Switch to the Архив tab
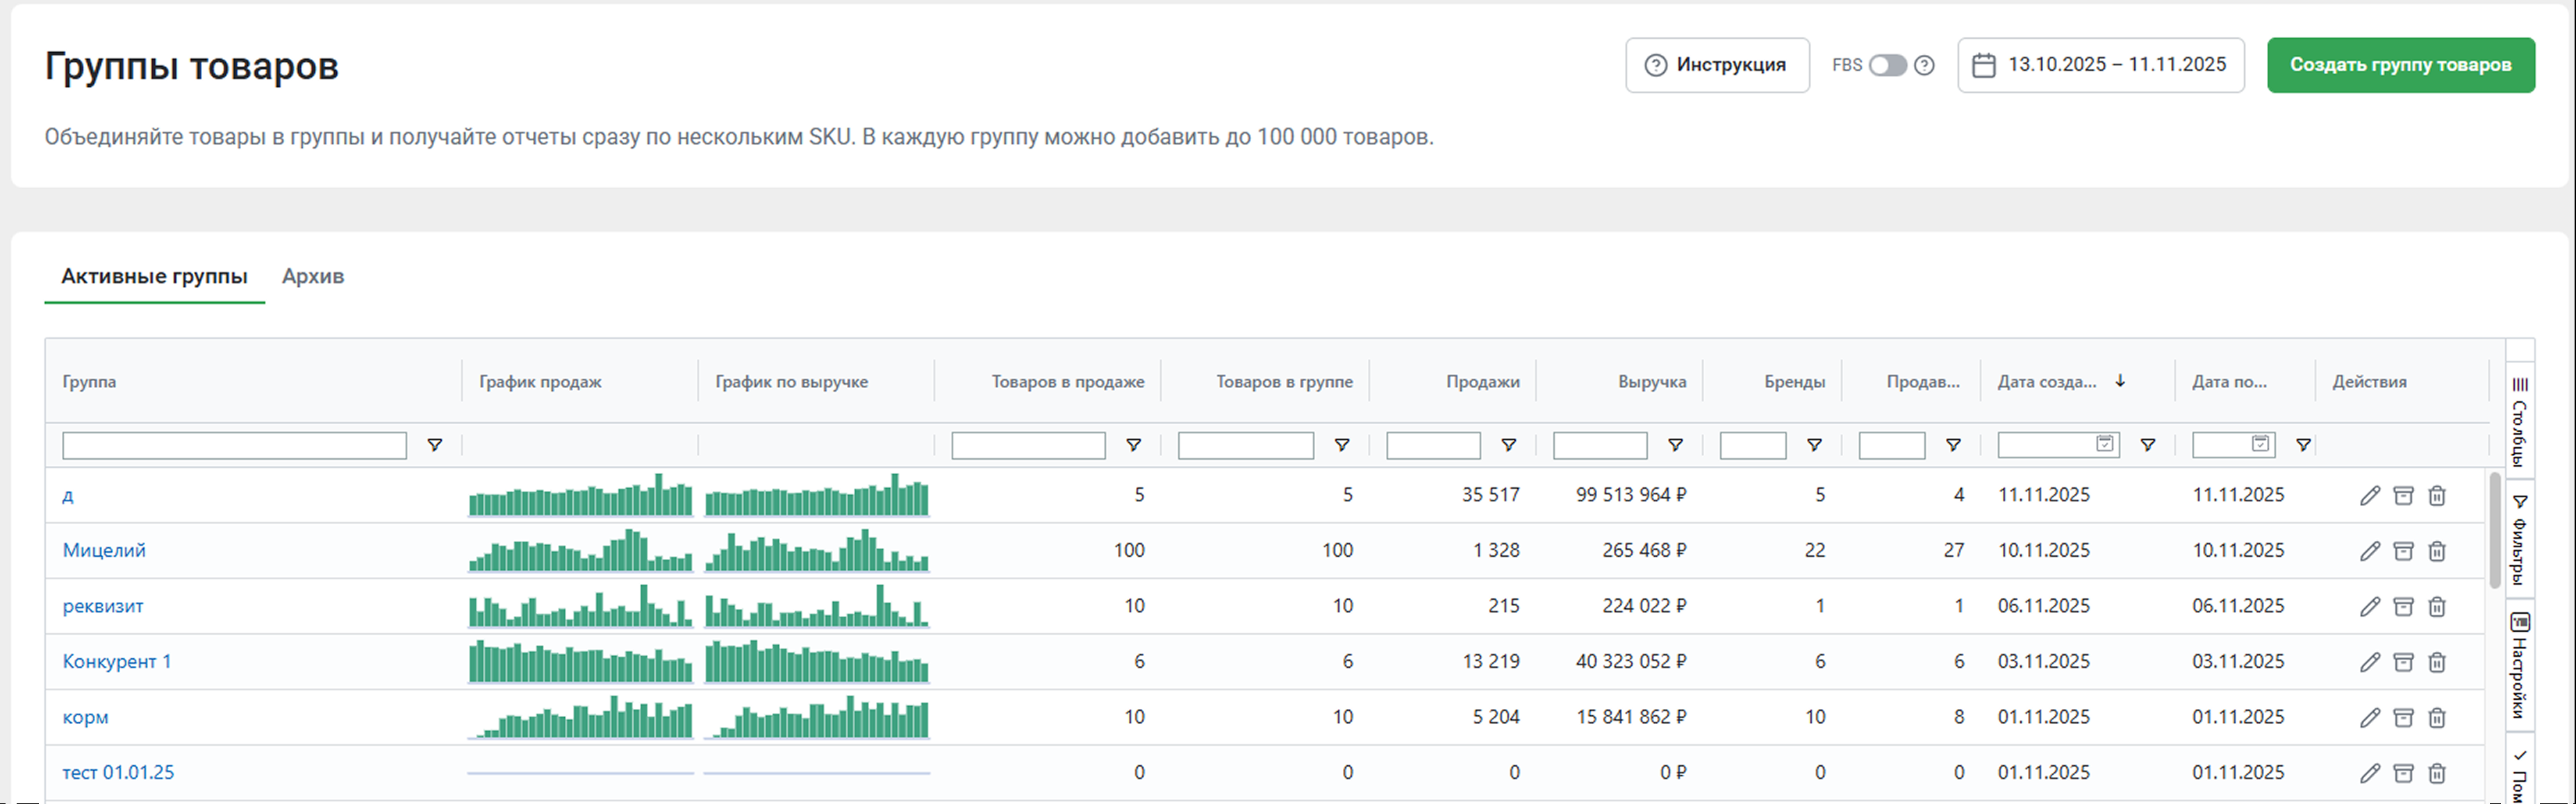 pyautogui.click(x=313, y=276)
